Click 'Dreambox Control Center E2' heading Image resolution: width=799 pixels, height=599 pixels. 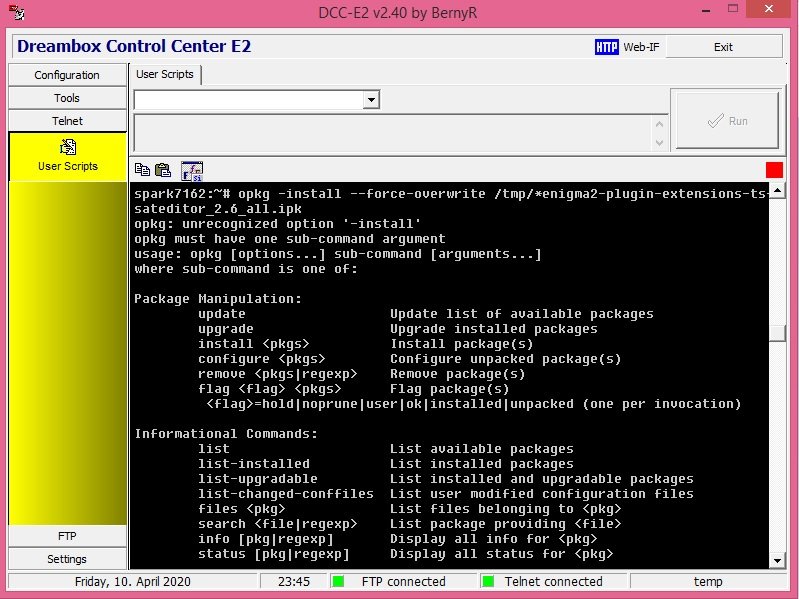point(134,46)
